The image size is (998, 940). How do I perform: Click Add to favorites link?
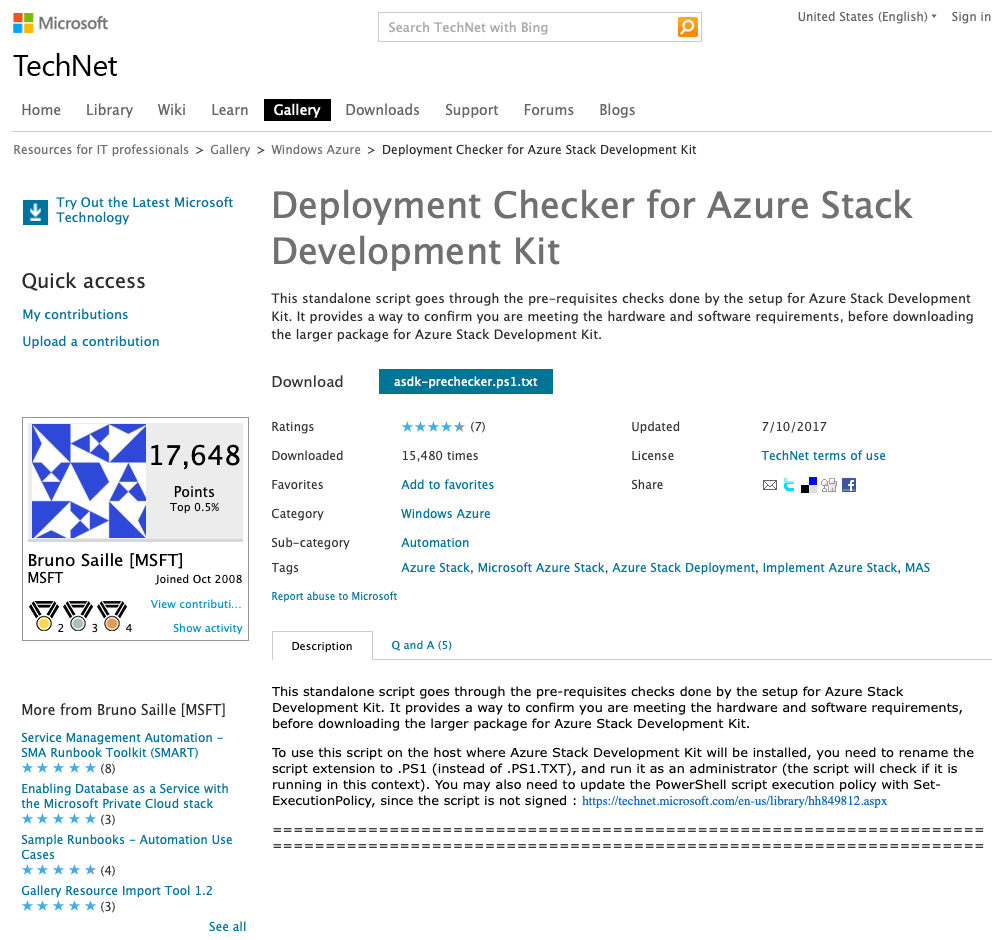447,485
